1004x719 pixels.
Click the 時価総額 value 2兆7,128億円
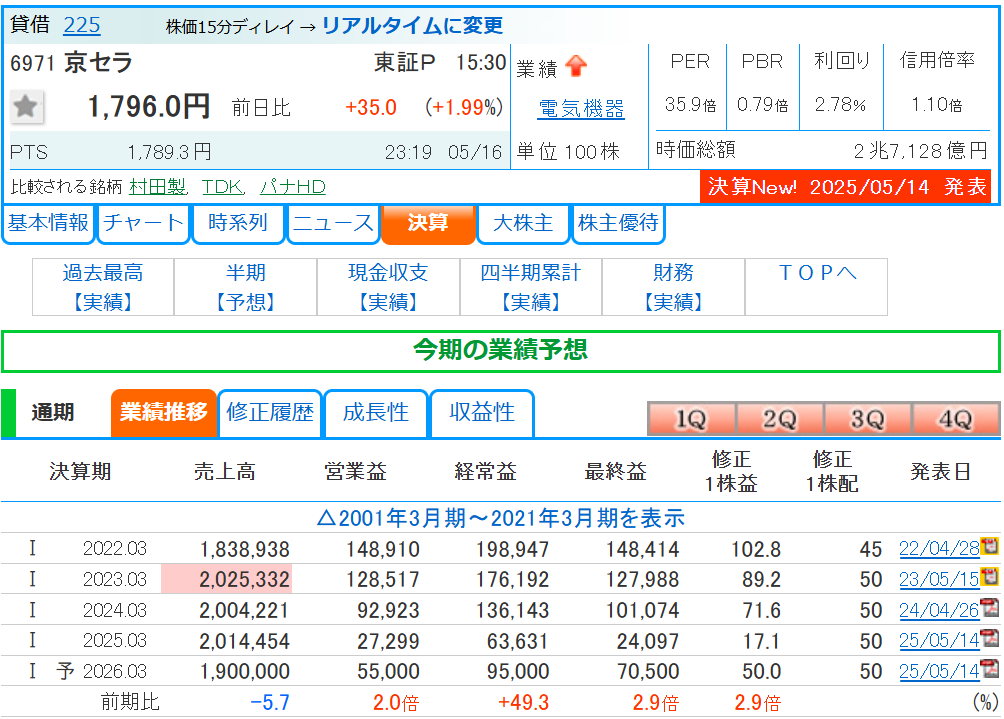point(920,150)
